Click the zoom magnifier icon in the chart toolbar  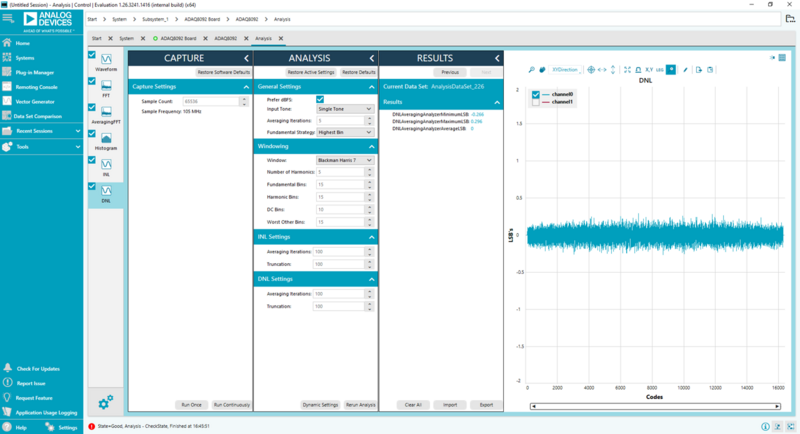[534, 69]
